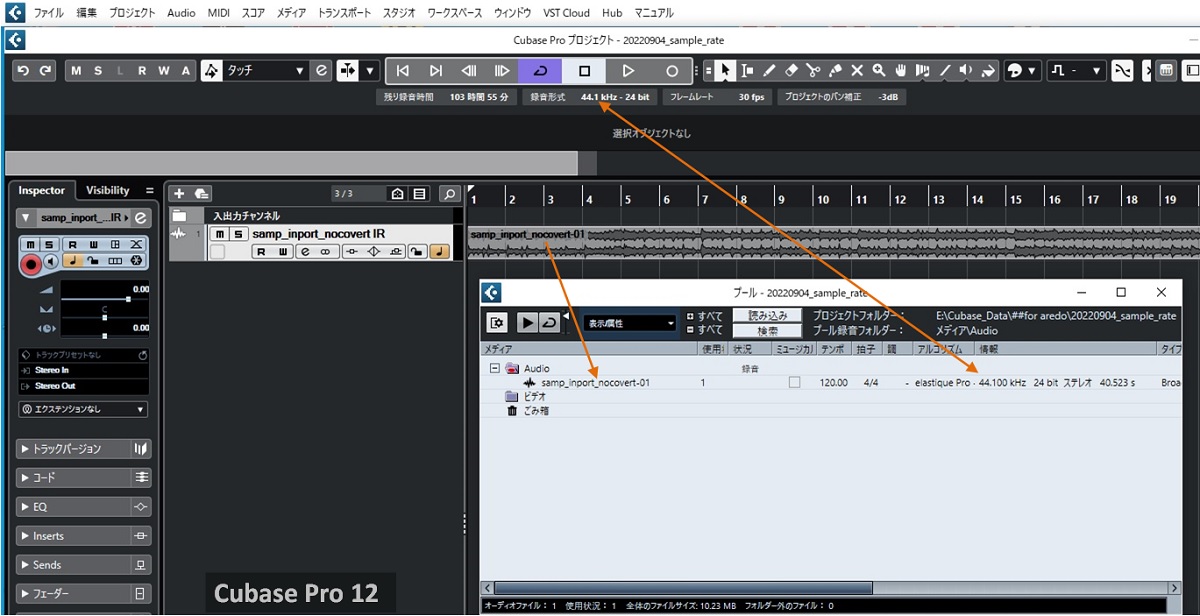The width and height of the screenshot is (1200, 616).
Task: Open the Inspector edit channel settings 'e' button
Action: tap(140, 218)
